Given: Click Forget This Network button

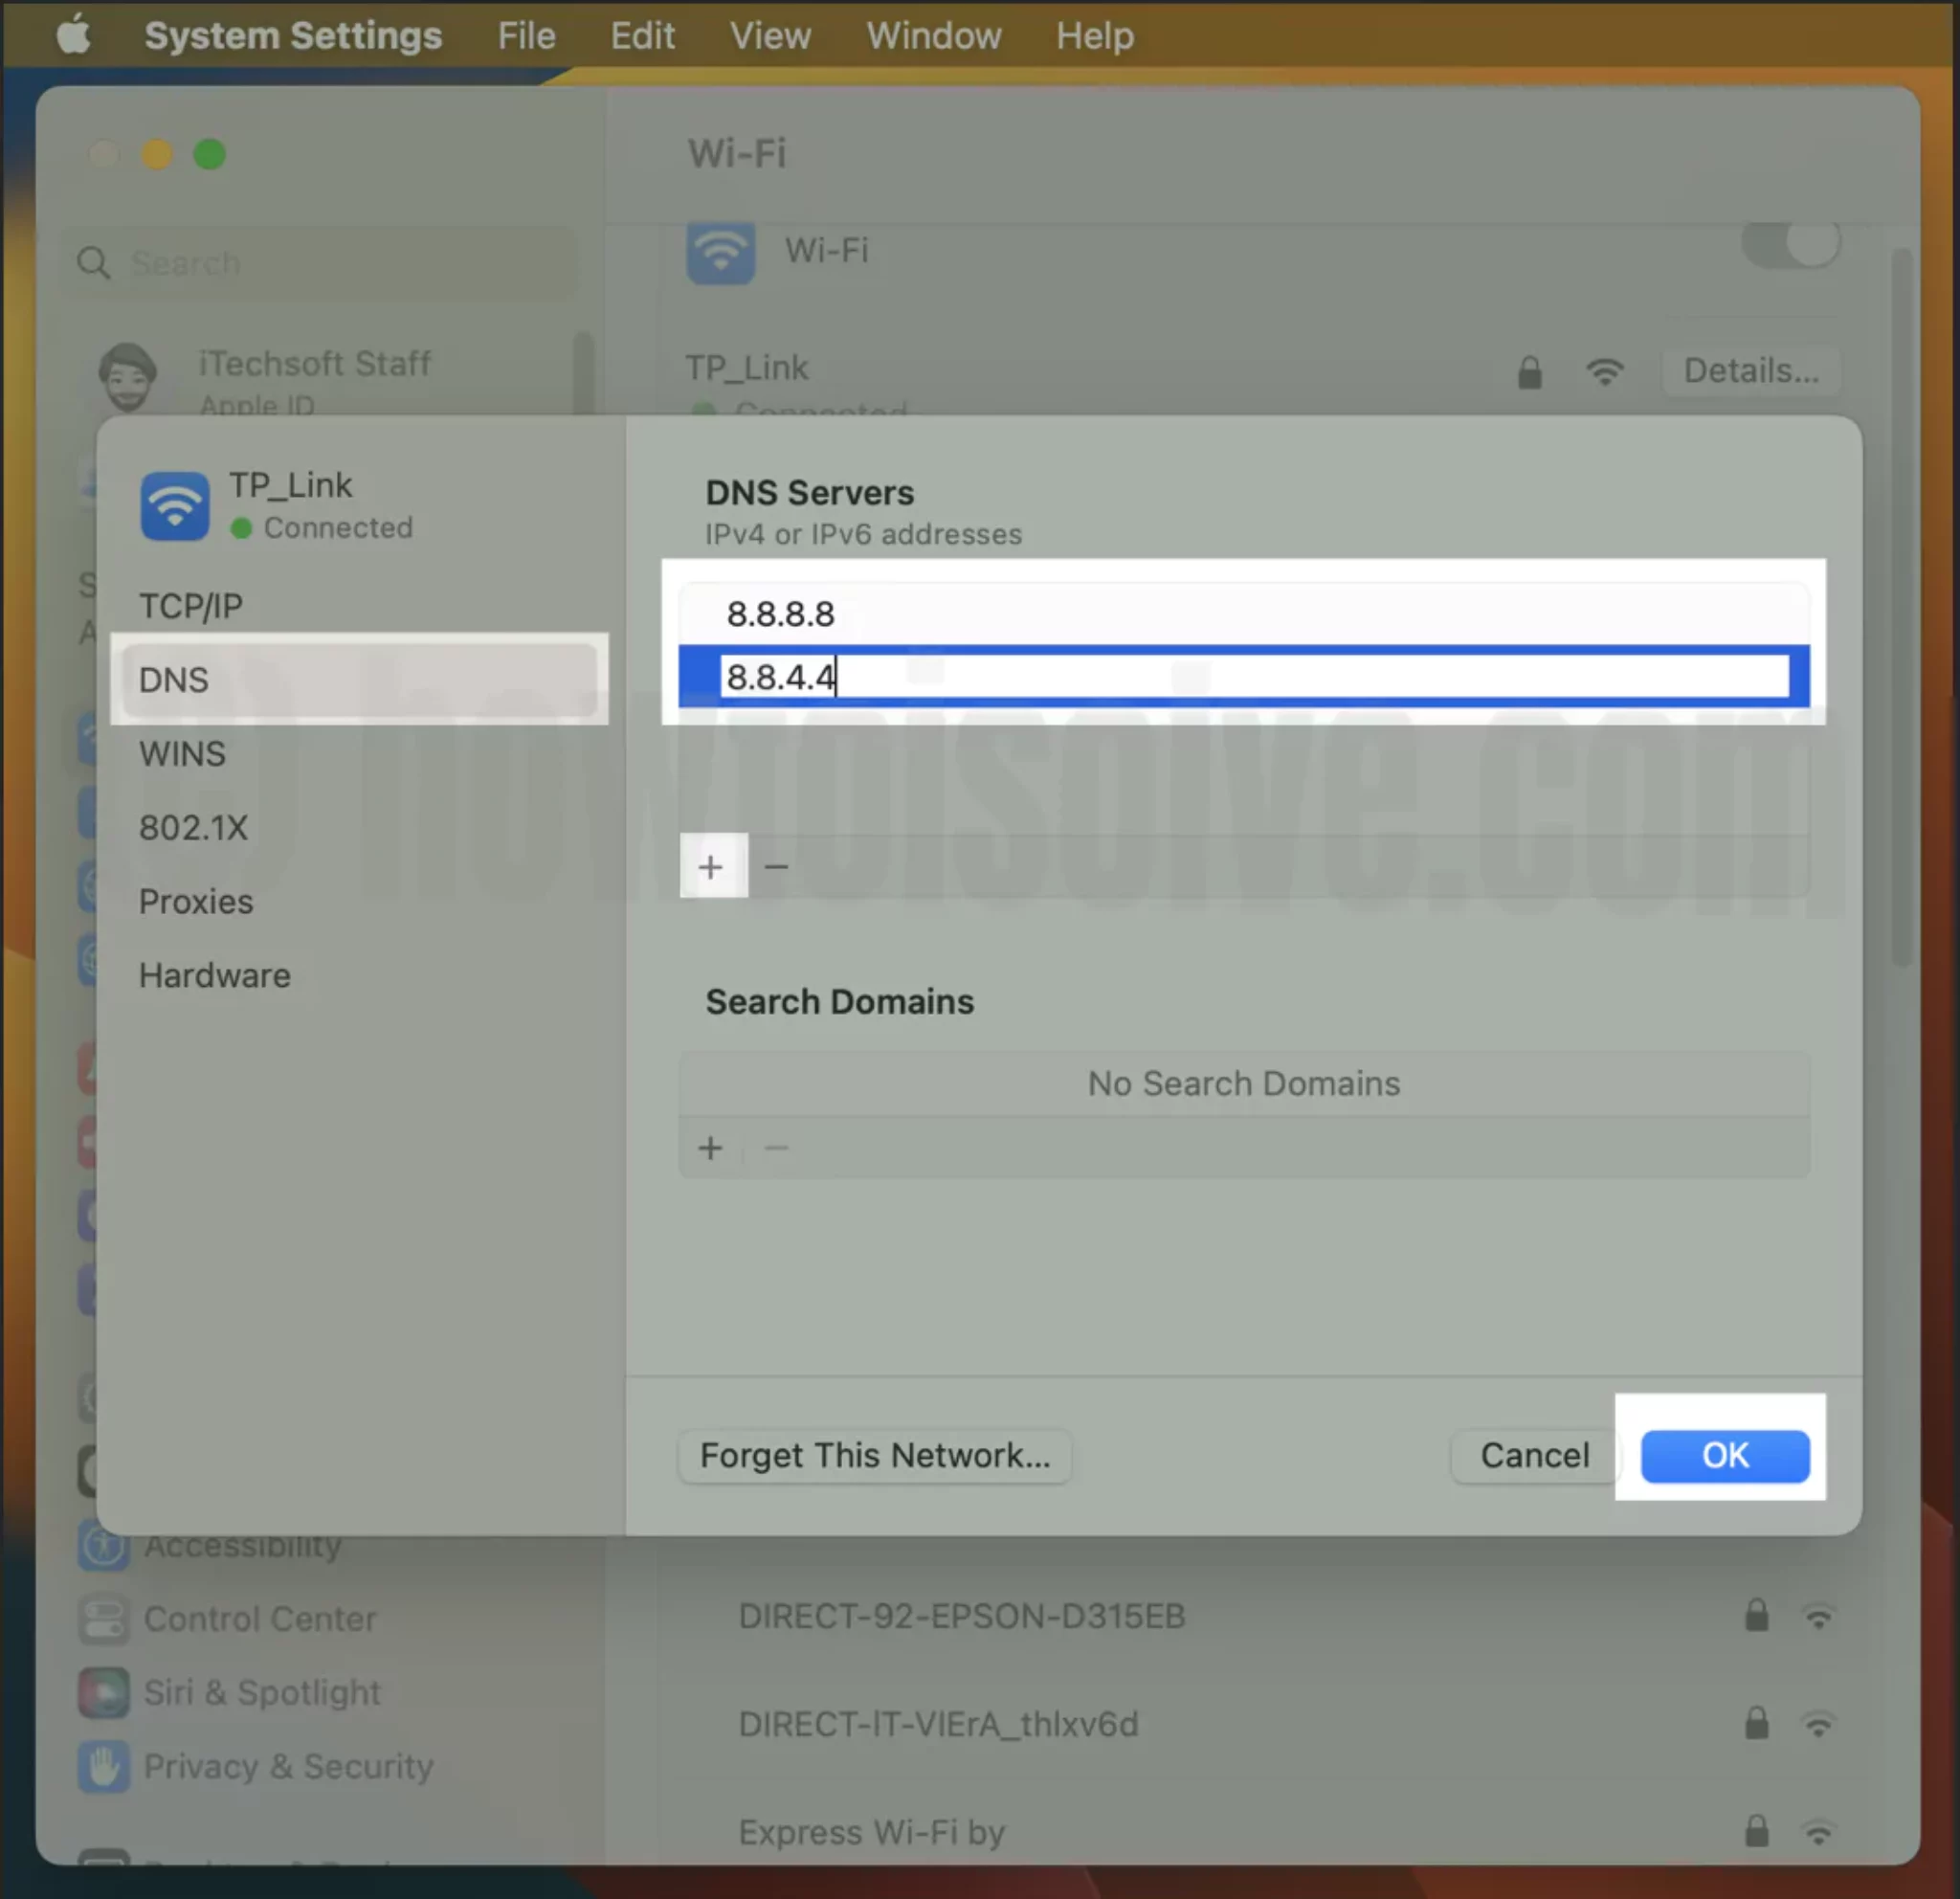Looking at the screenshot, I should coord(875,1455).
